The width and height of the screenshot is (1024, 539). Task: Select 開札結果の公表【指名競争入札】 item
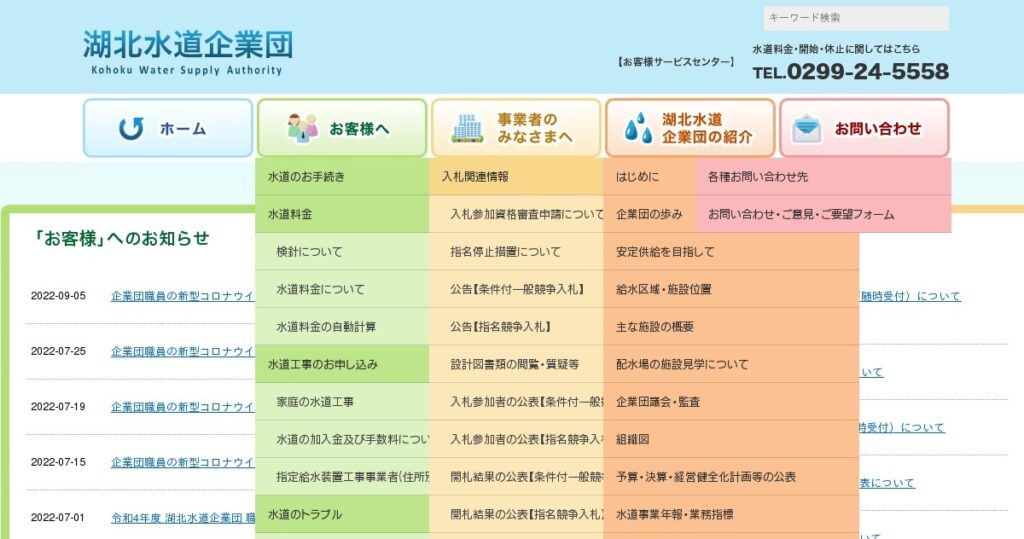(516, 515)
